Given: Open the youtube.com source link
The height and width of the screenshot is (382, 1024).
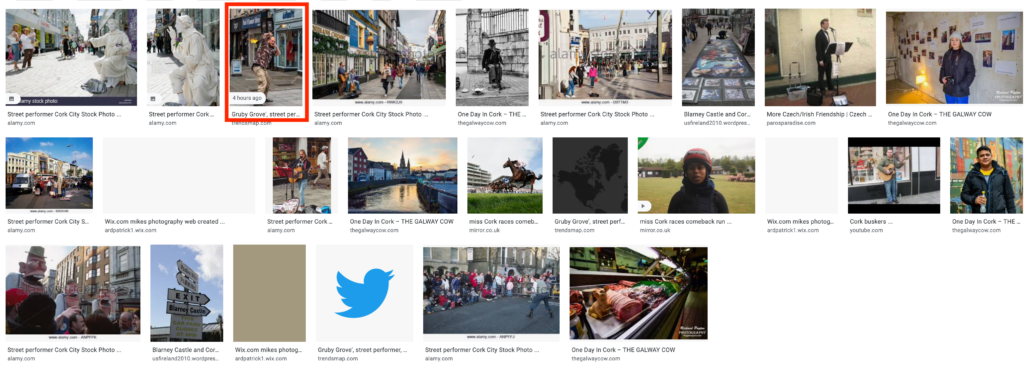Looking at the screenshot, I should pyautogui.click(x=866, y=230).
